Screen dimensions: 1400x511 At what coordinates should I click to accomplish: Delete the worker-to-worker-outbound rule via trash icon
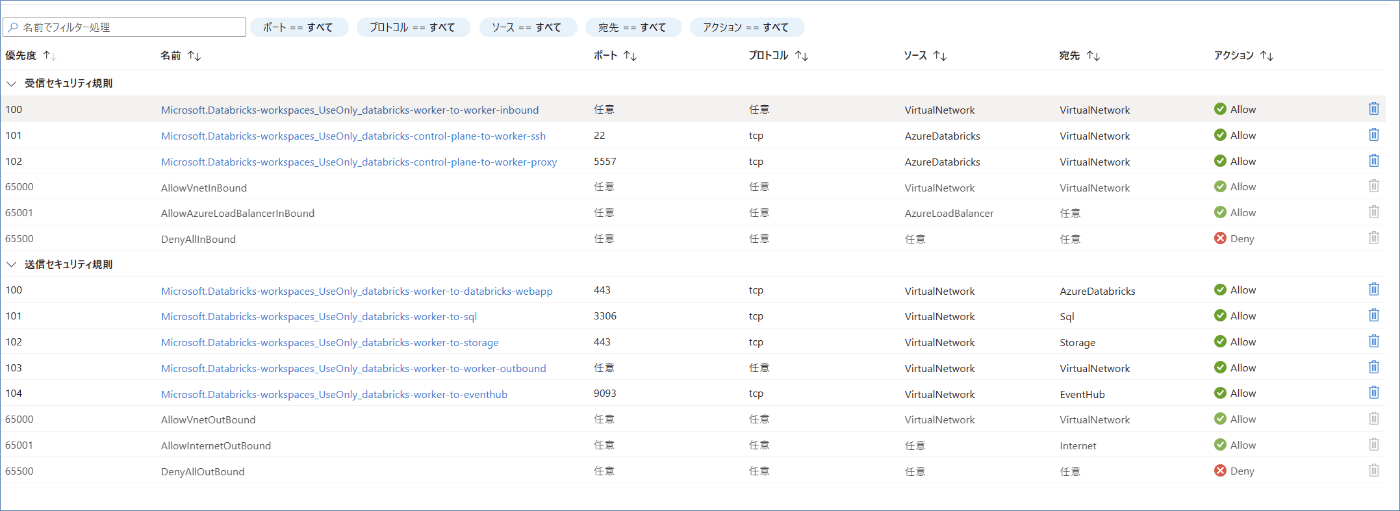point(1374,368)
